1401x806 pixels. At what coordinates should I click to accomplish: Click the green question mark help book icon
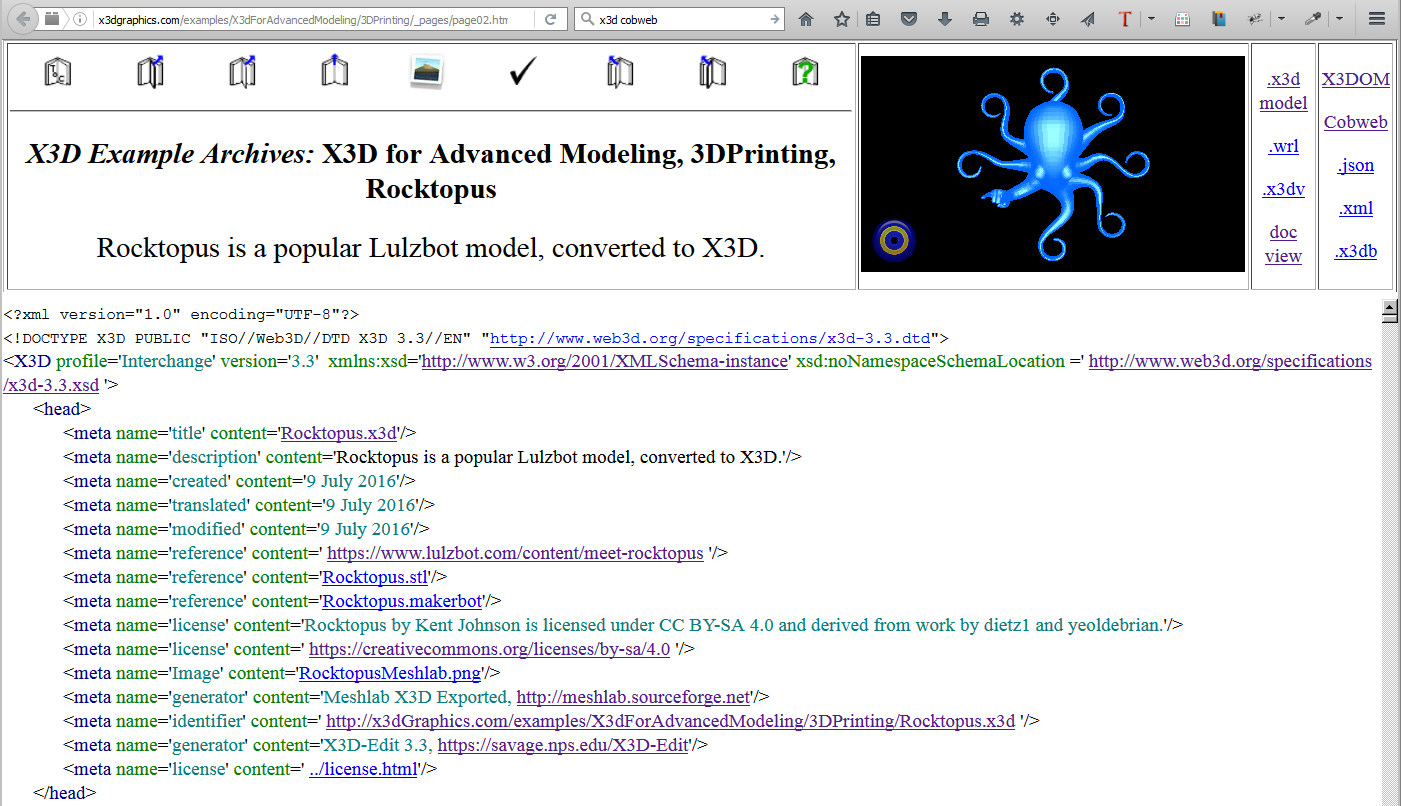805,72
